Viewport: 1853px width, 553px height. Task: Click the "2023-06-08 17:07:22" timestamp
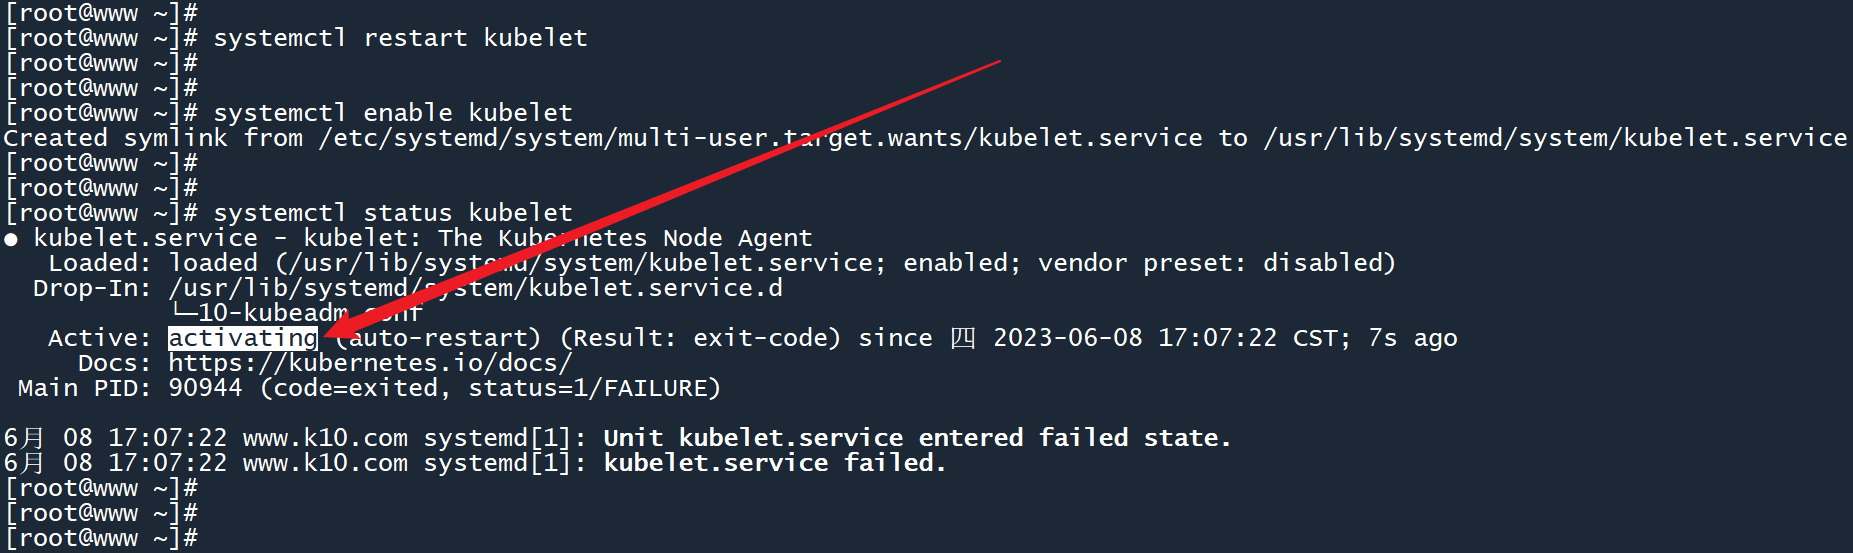[1135, 338]
